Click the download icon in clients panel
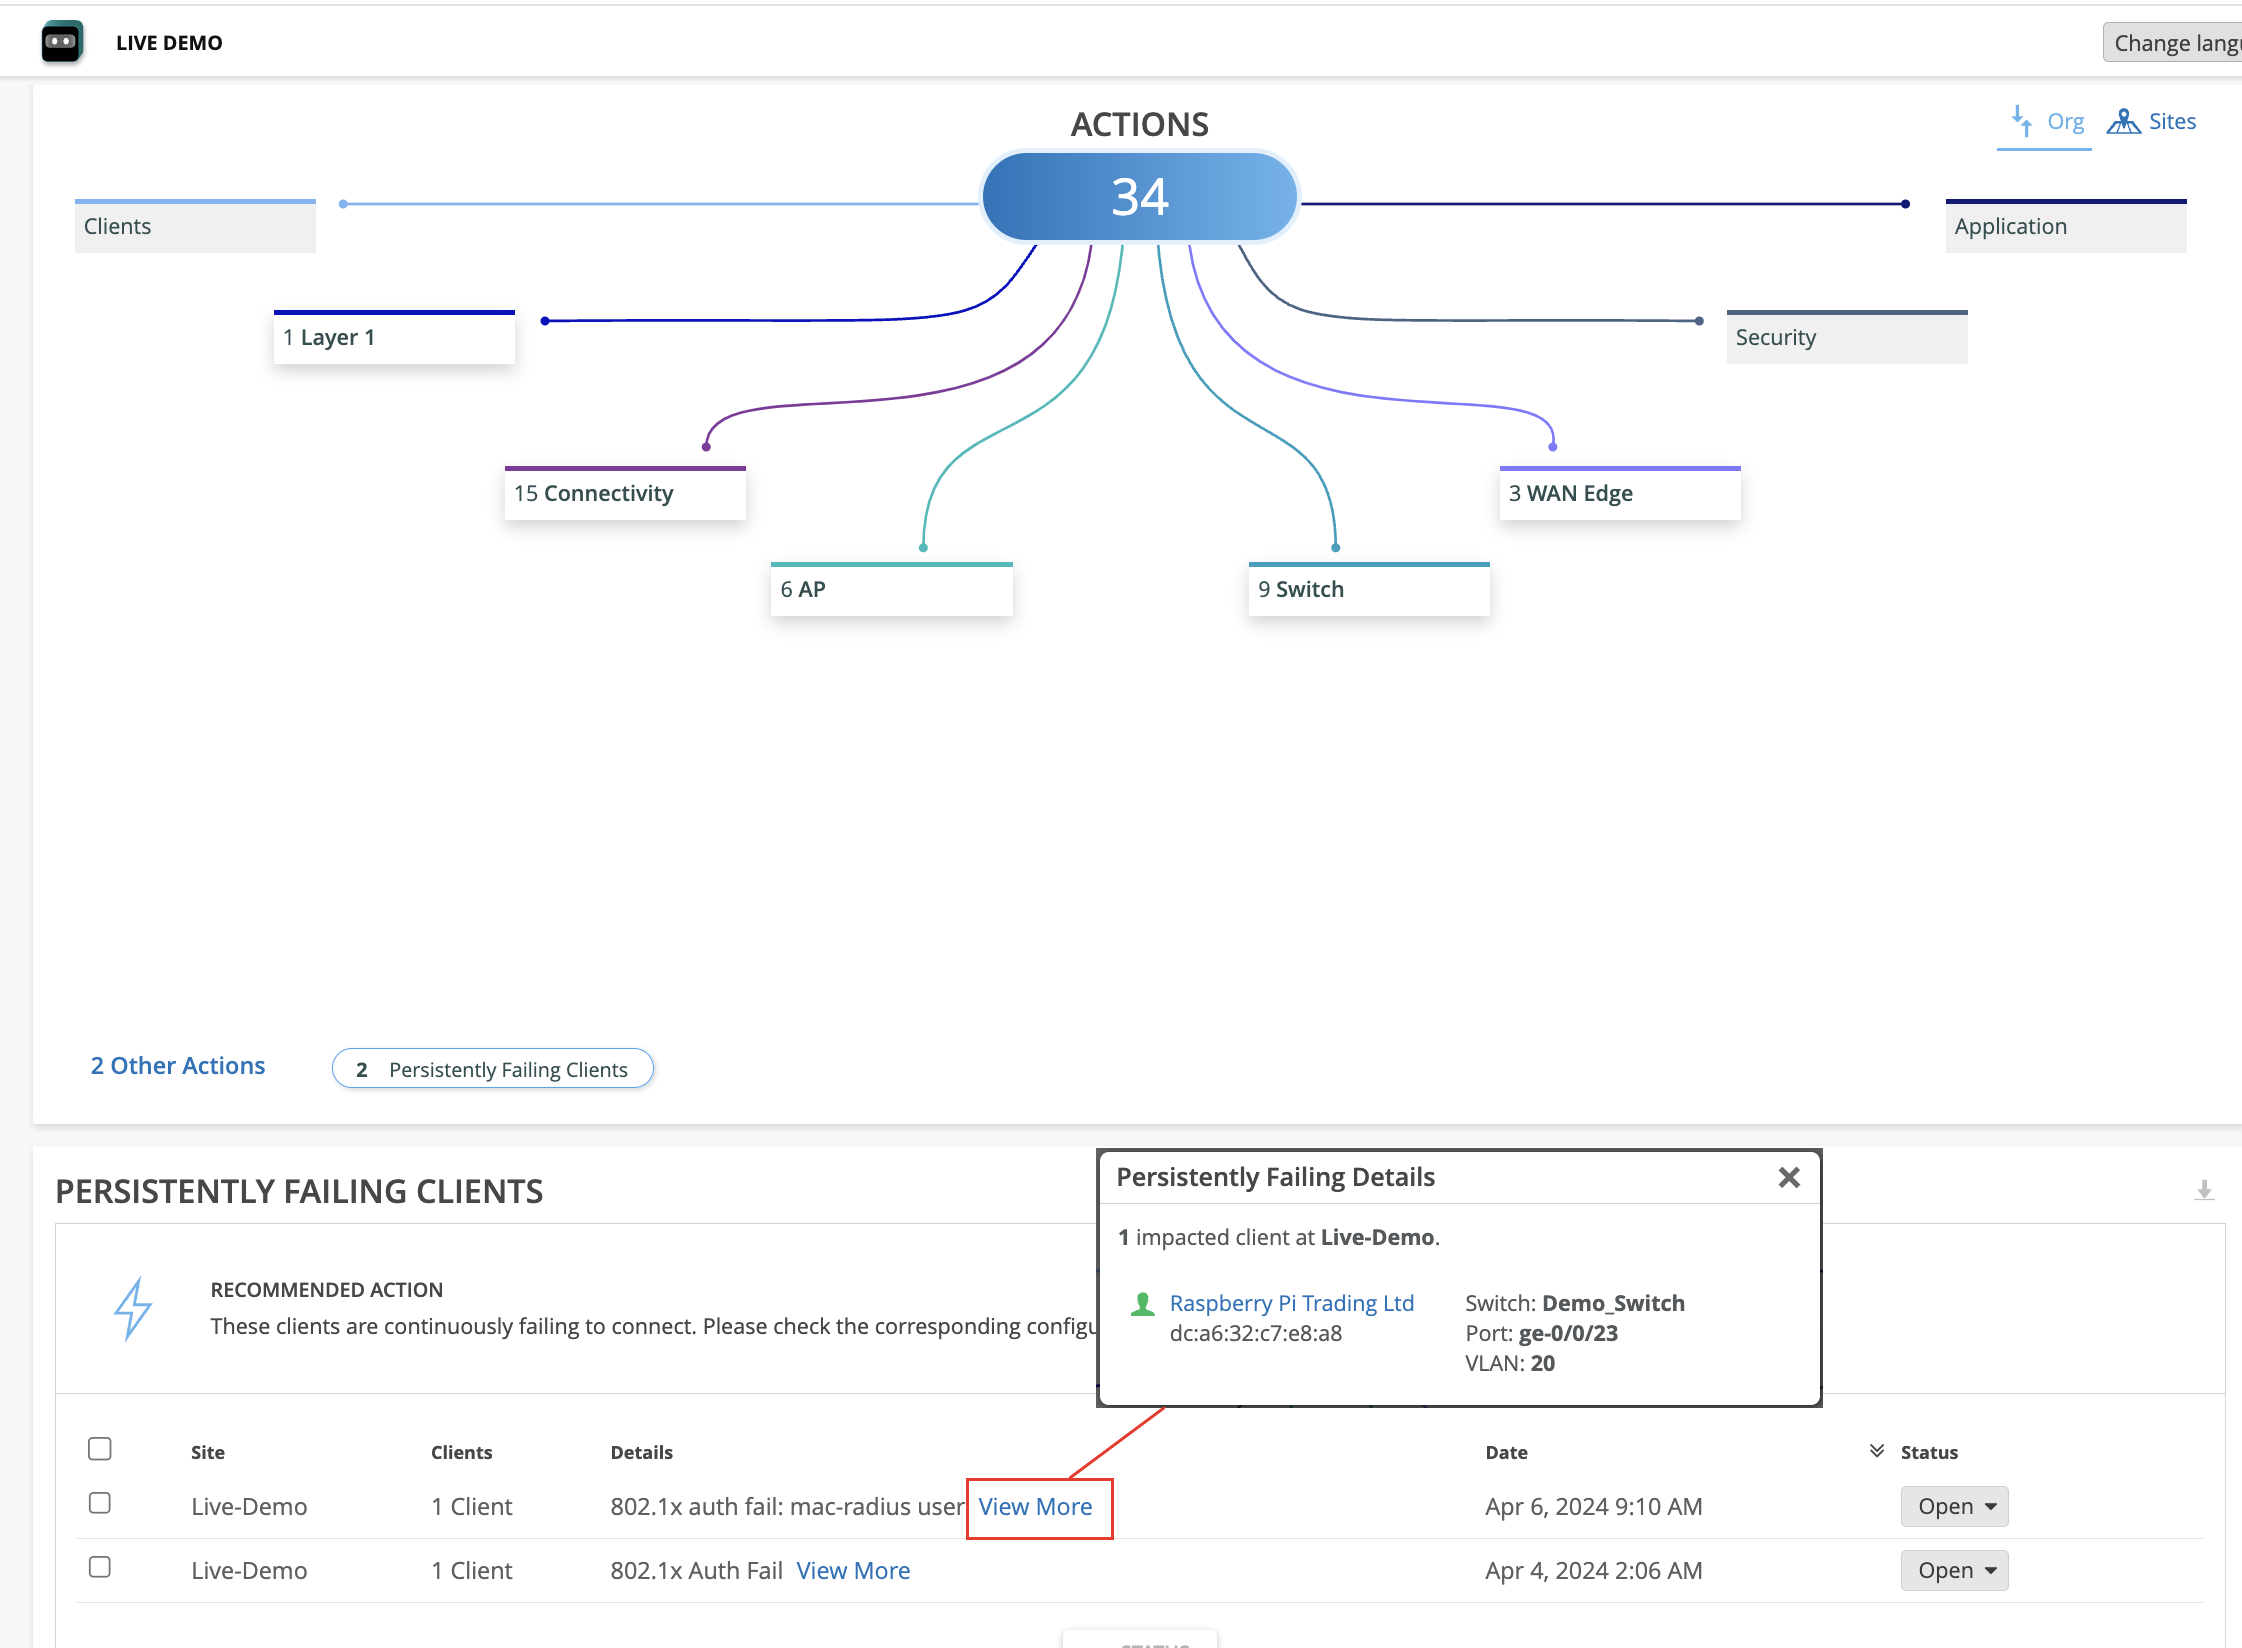The image size is (2242, 1648). [2203, 1190]
